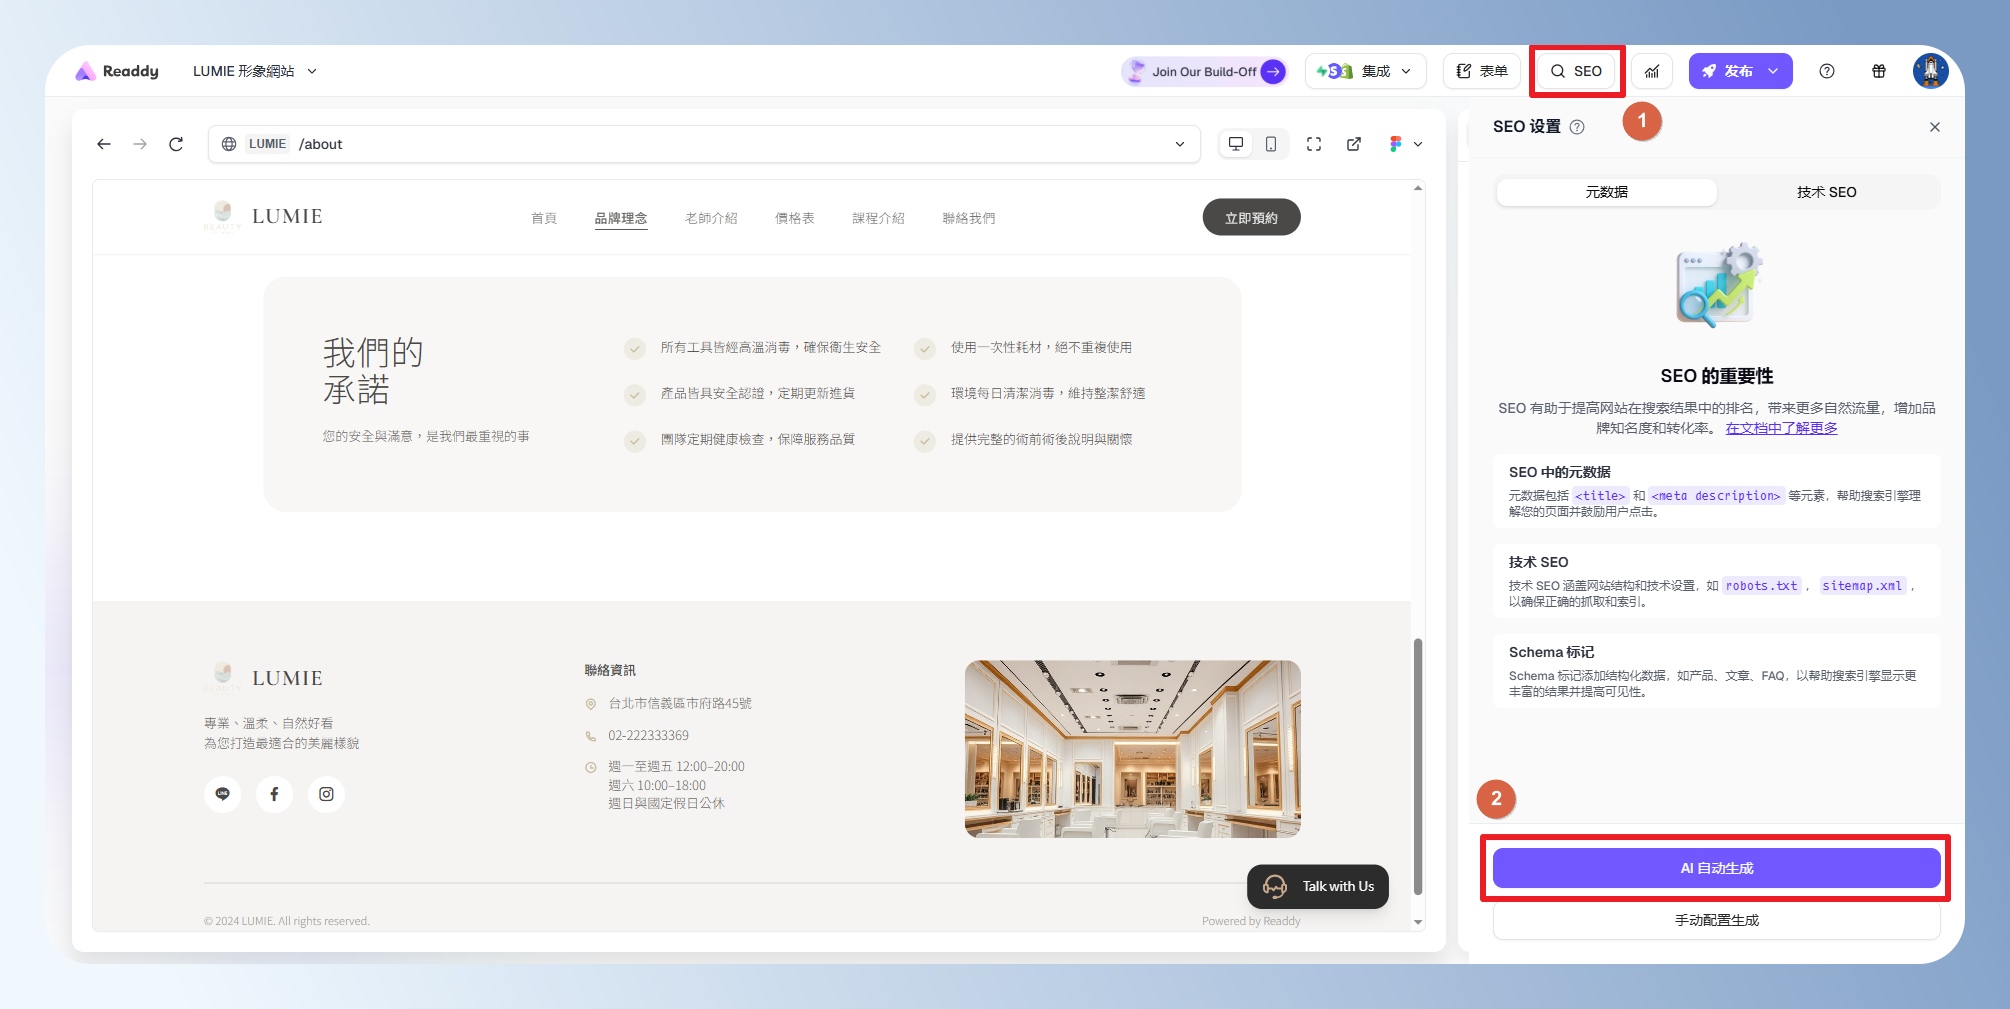Switch to desktop preview view
This screenshot has width=2010, height=1009.
click(x=1236, y=144)
